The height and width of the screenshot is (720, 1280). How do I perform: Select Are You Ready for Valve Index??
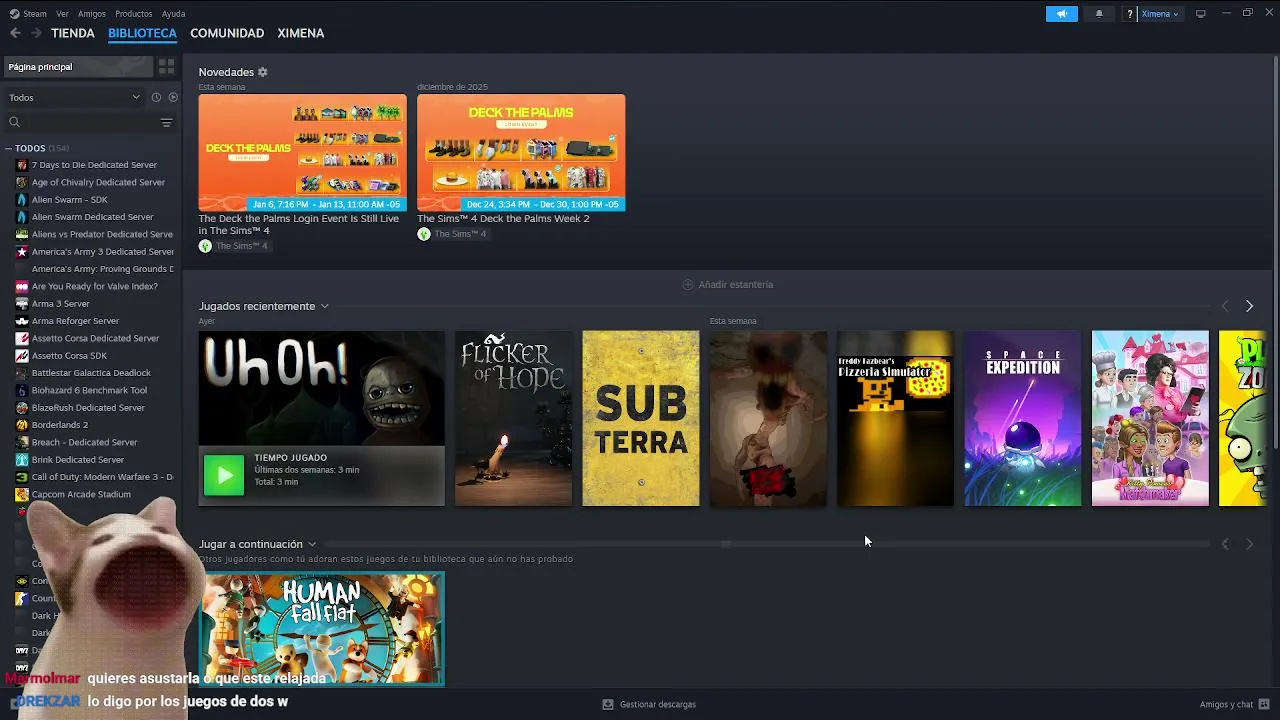[94, 286]
